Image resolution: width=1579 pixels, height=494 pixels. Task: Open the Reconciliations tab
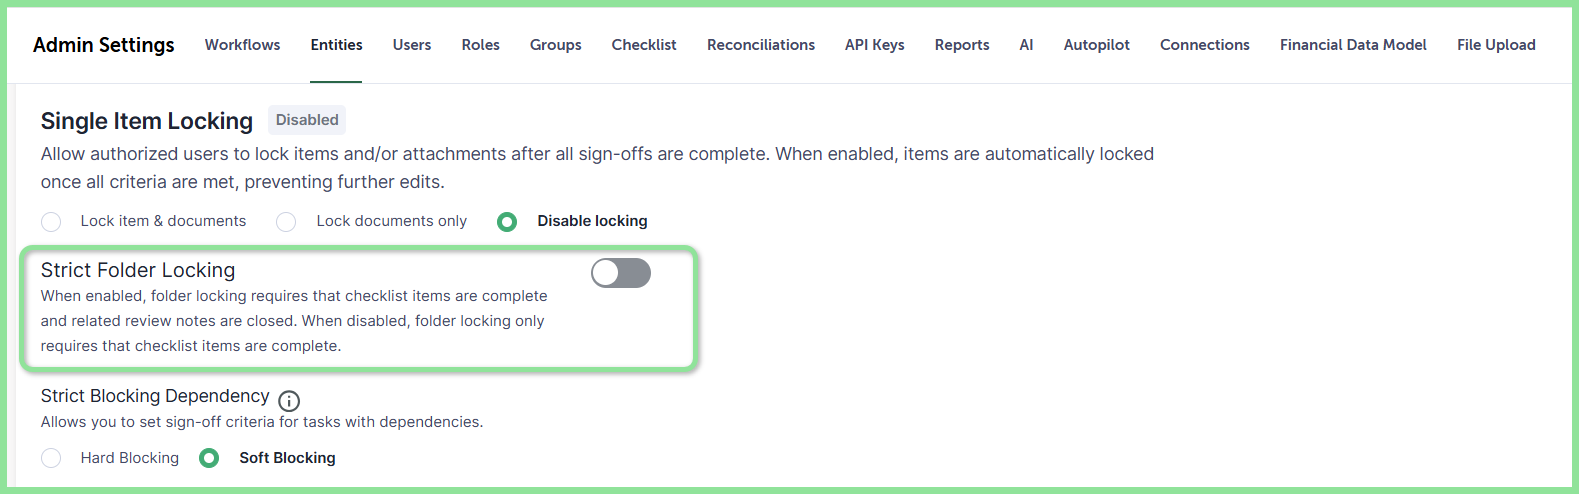[x=761, y=45]
